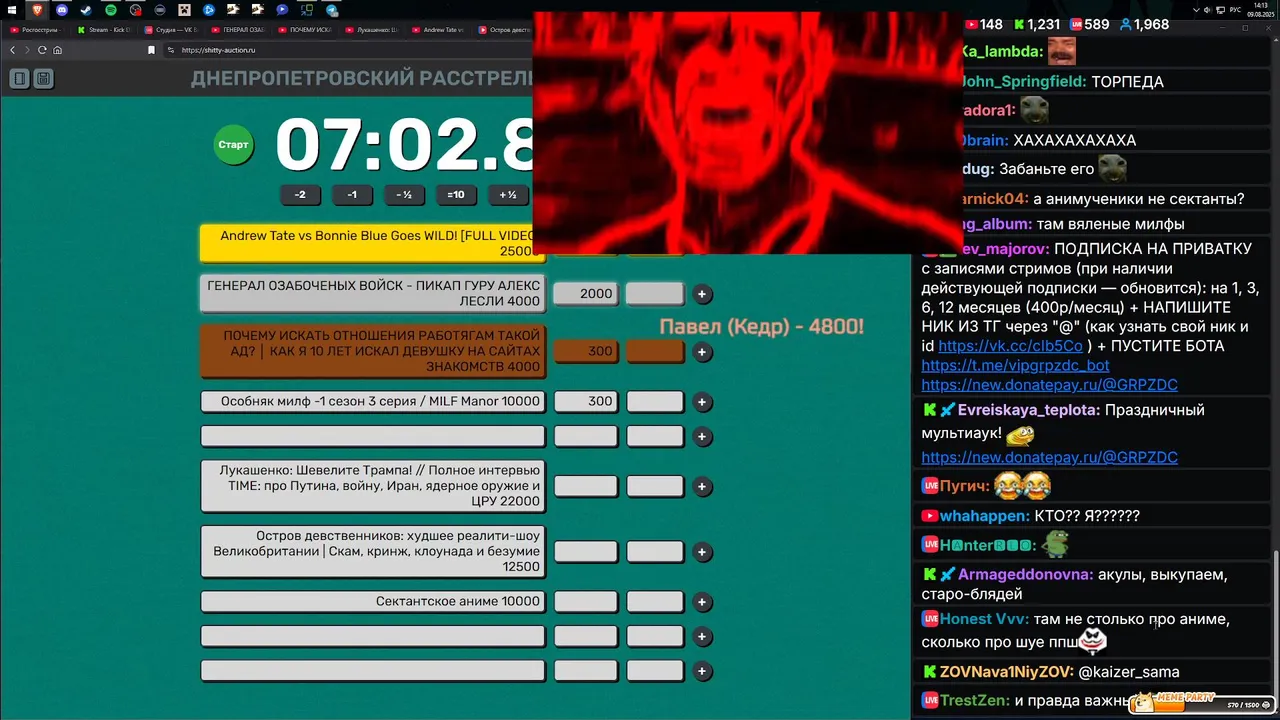Open the Minecraft taskbar icon
Screen dimensions: 1280x720
click(x=184, y=9)
